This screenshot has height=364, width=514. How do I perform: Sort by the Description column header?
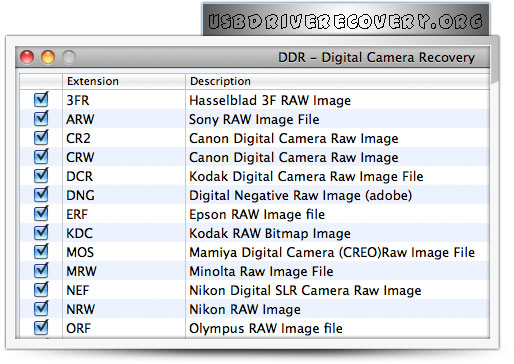pyautogui.click(x=337, y=81)
